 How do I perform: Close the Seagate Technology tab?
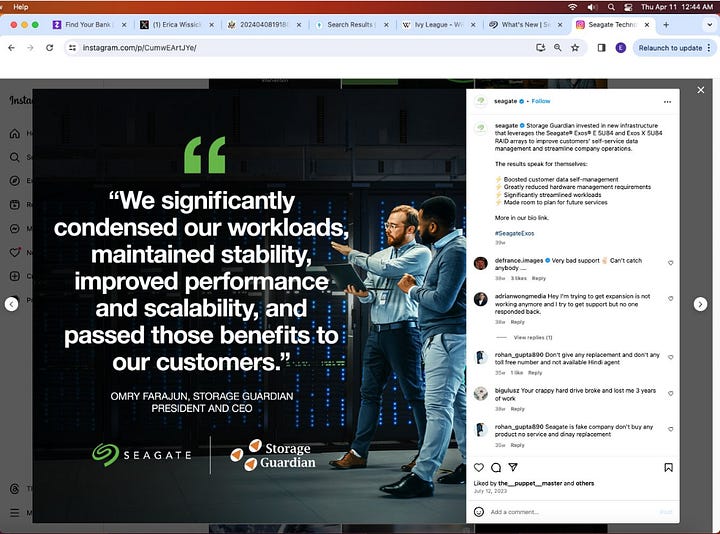pos(647,25)
